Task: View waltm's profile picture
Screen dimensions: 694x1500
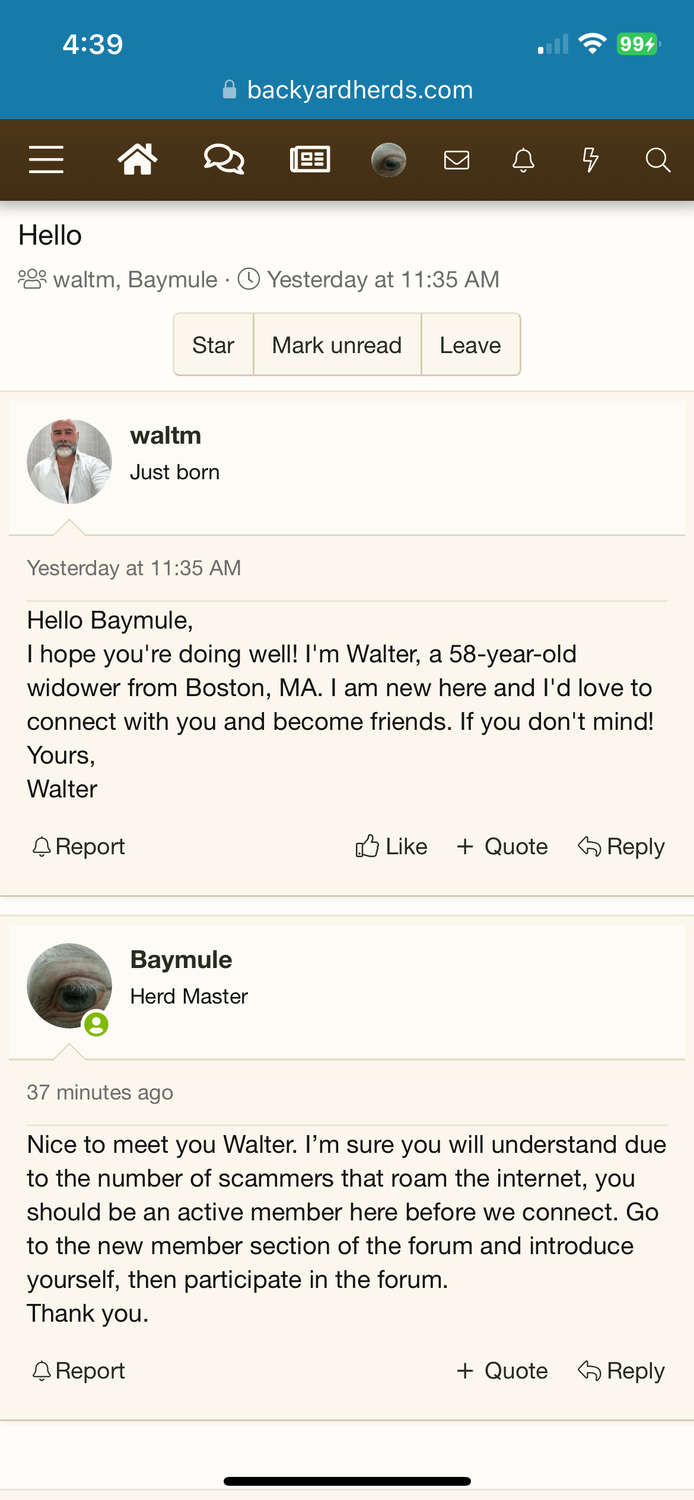Action: pyautogui.click(x=69, y=461)
